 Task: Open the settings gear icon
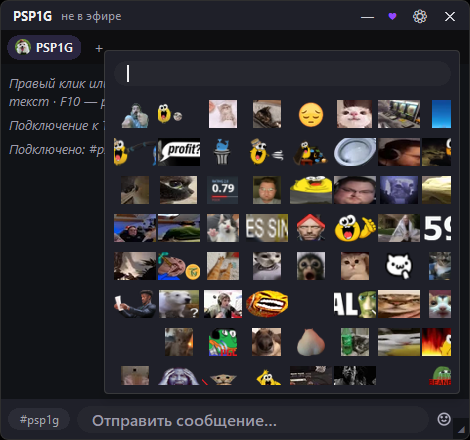[420, 16]
